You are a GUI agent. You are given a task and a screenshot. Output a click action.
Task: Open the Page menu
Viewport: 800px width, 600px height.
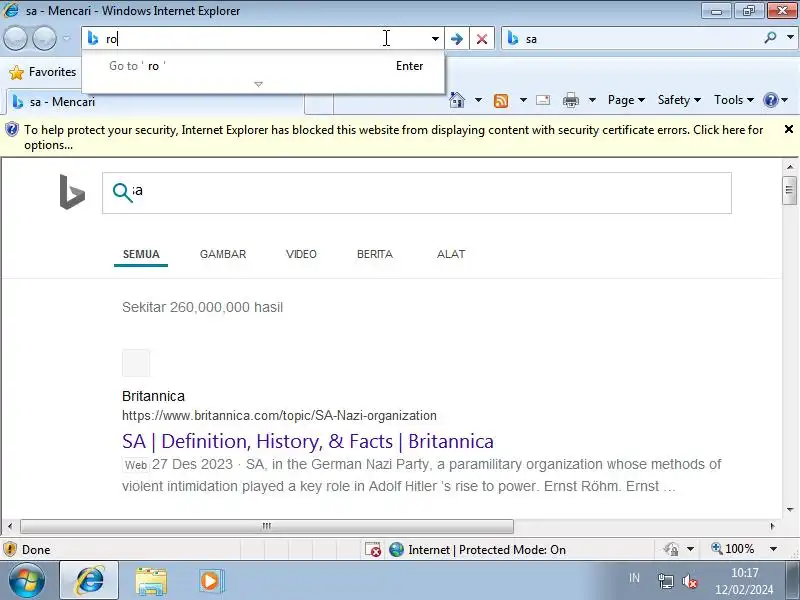coord(626,100)
